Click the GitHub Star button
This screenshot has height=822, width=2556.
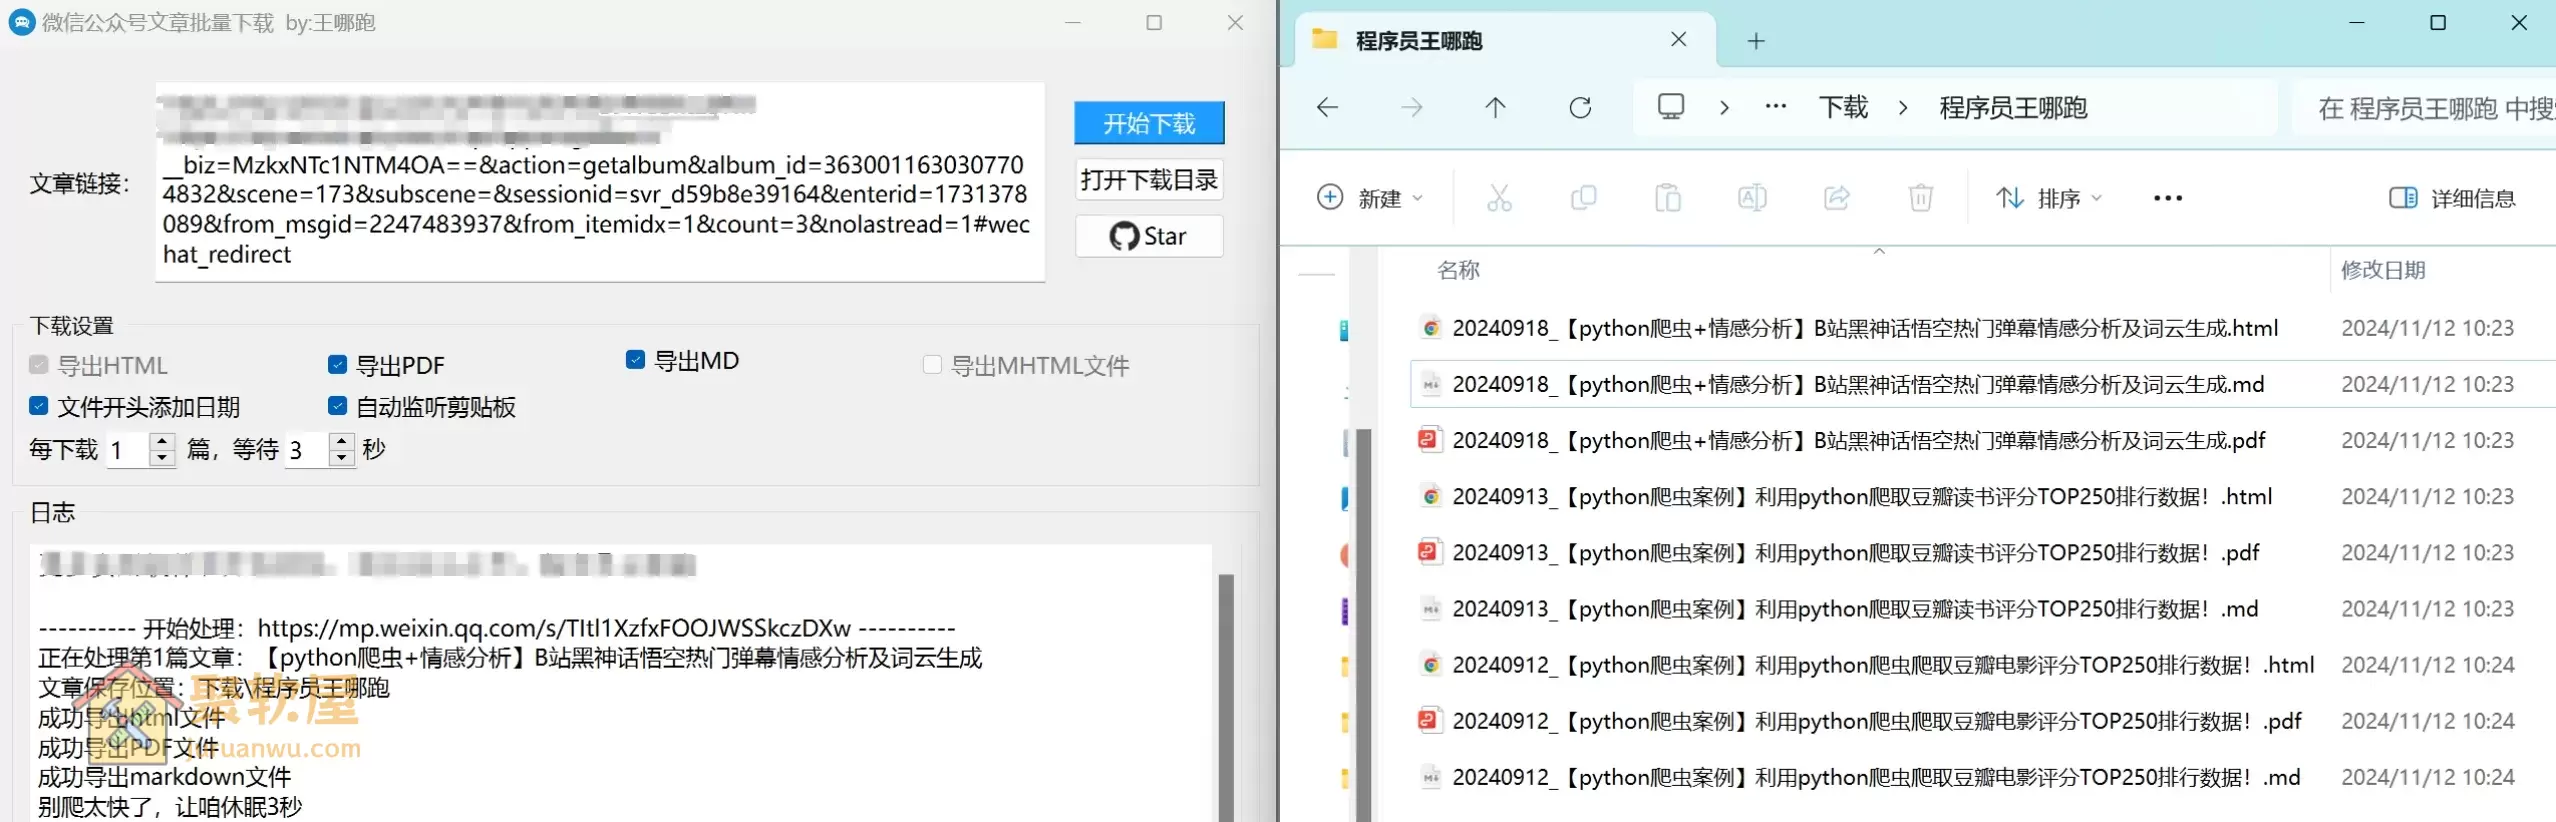1149,236
